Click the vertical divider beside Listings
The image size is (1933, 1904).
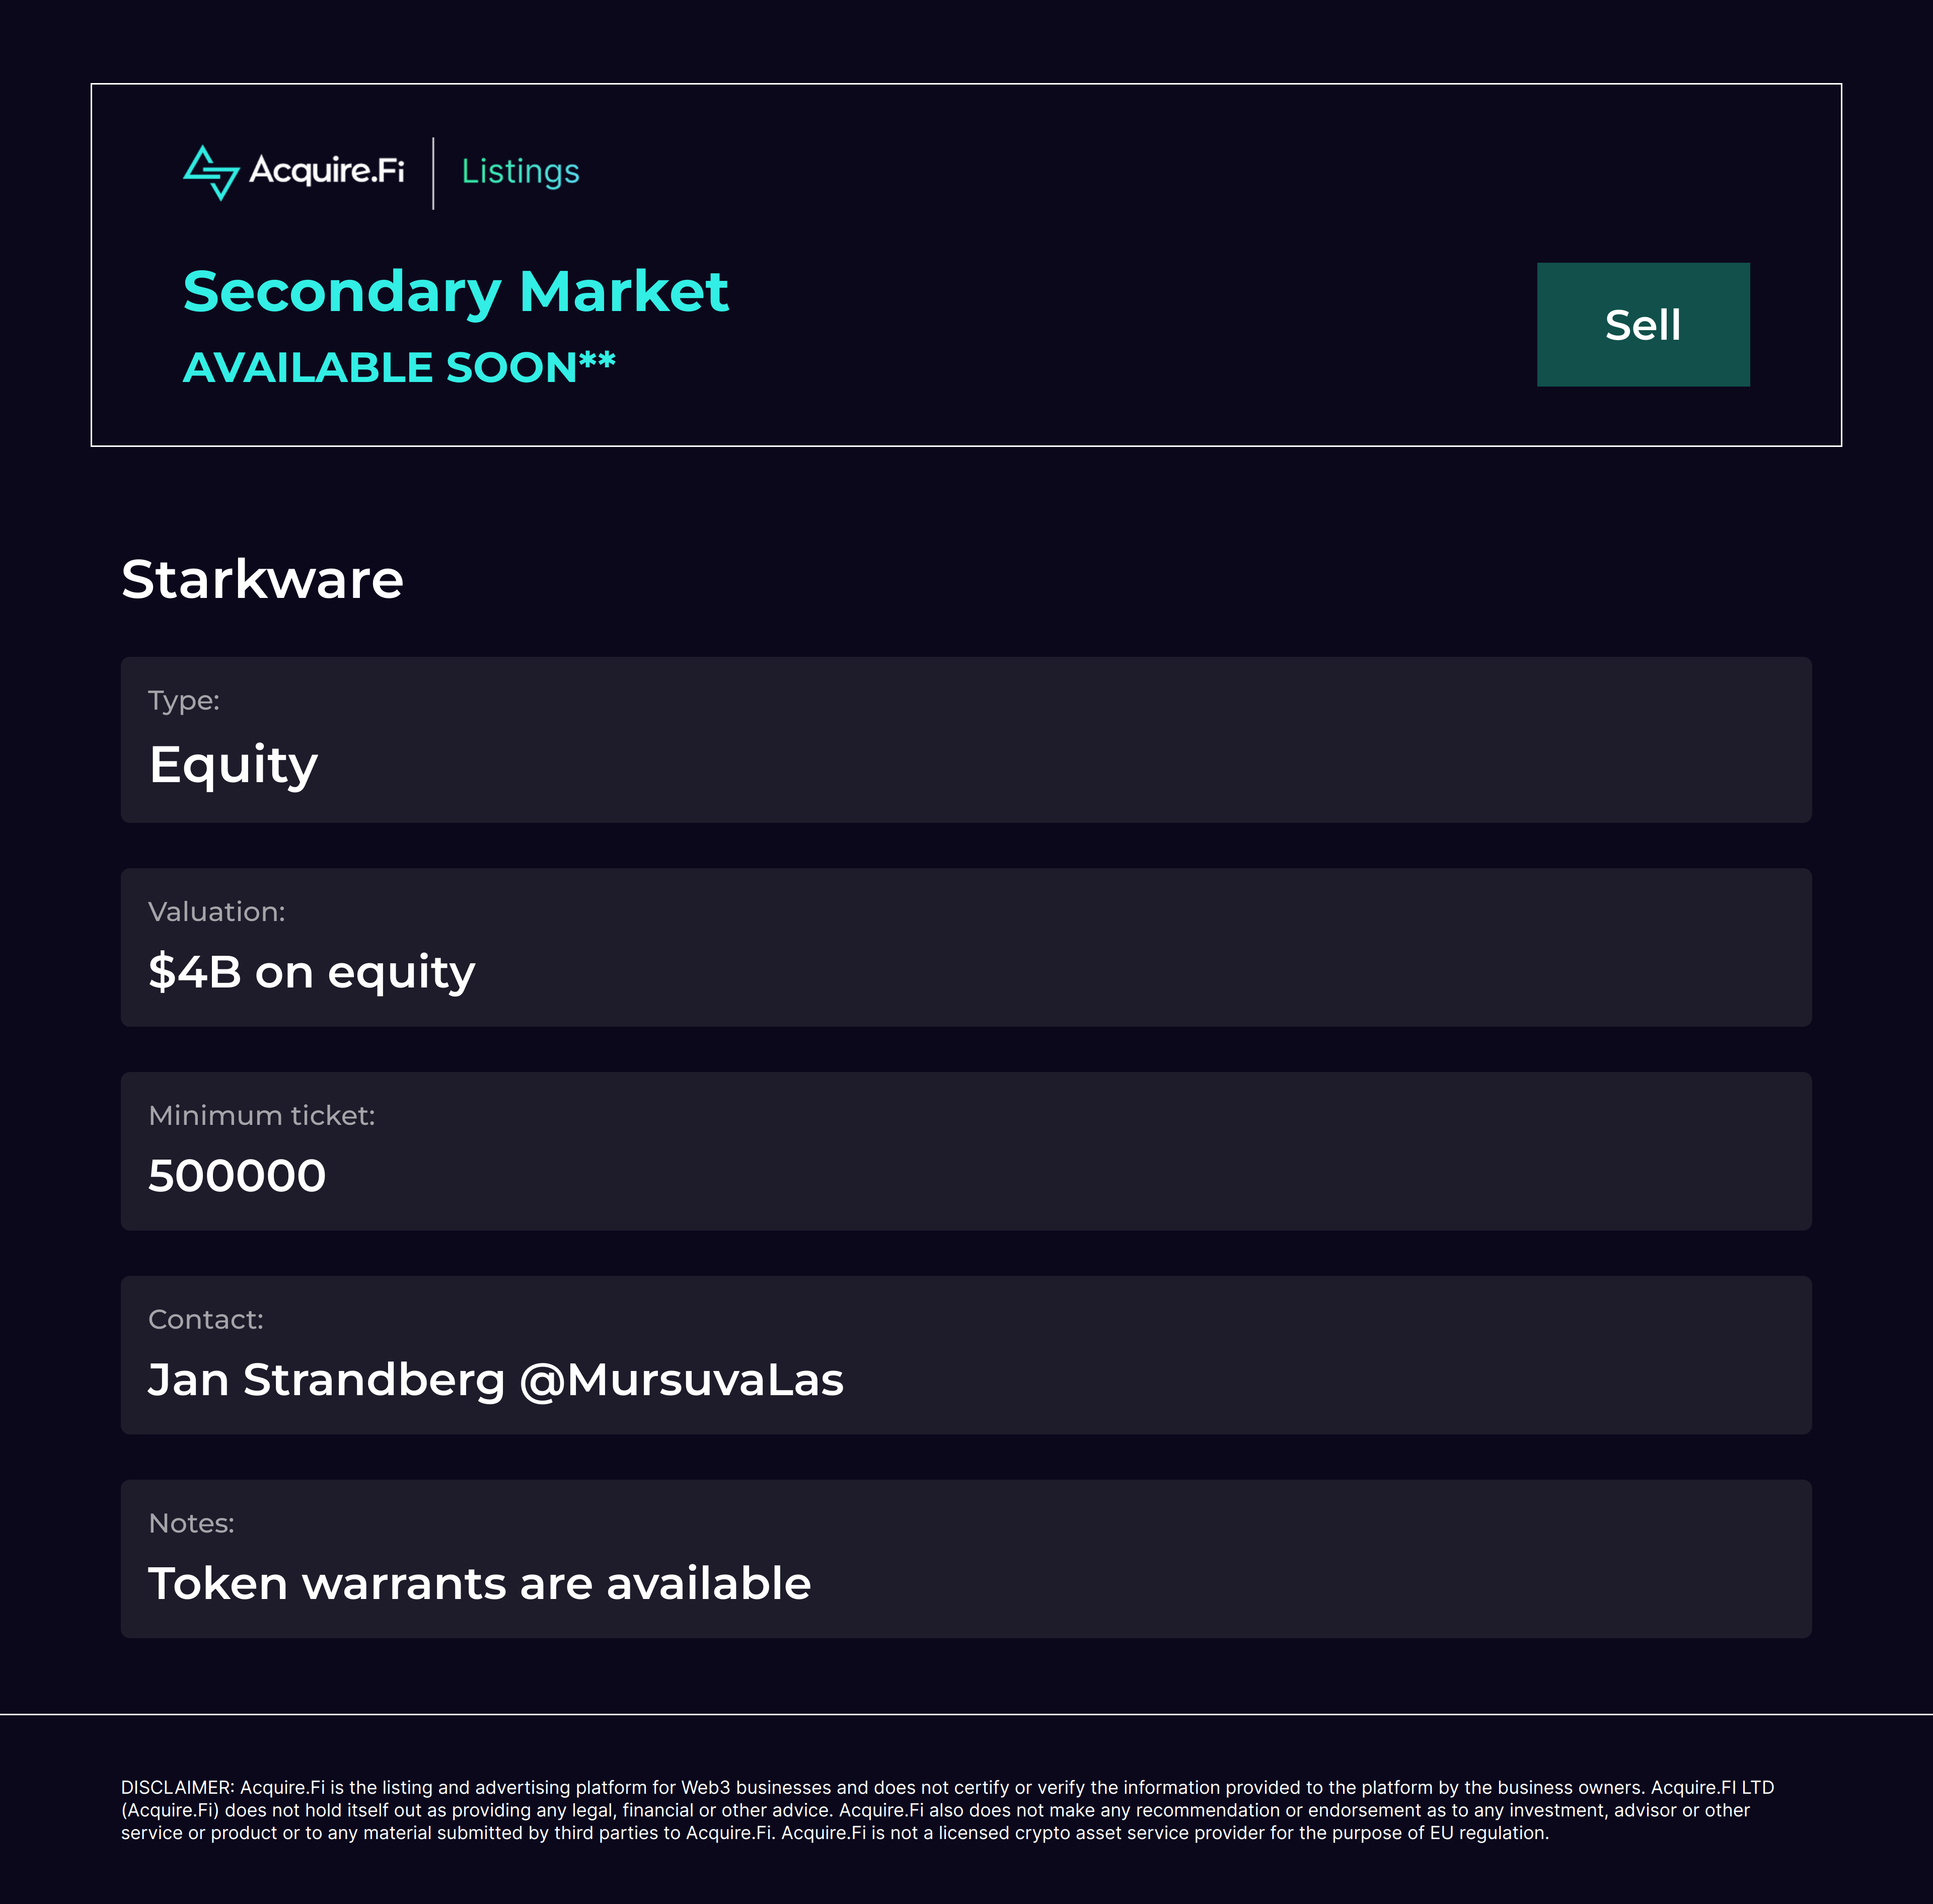click(x=433, y=173)
